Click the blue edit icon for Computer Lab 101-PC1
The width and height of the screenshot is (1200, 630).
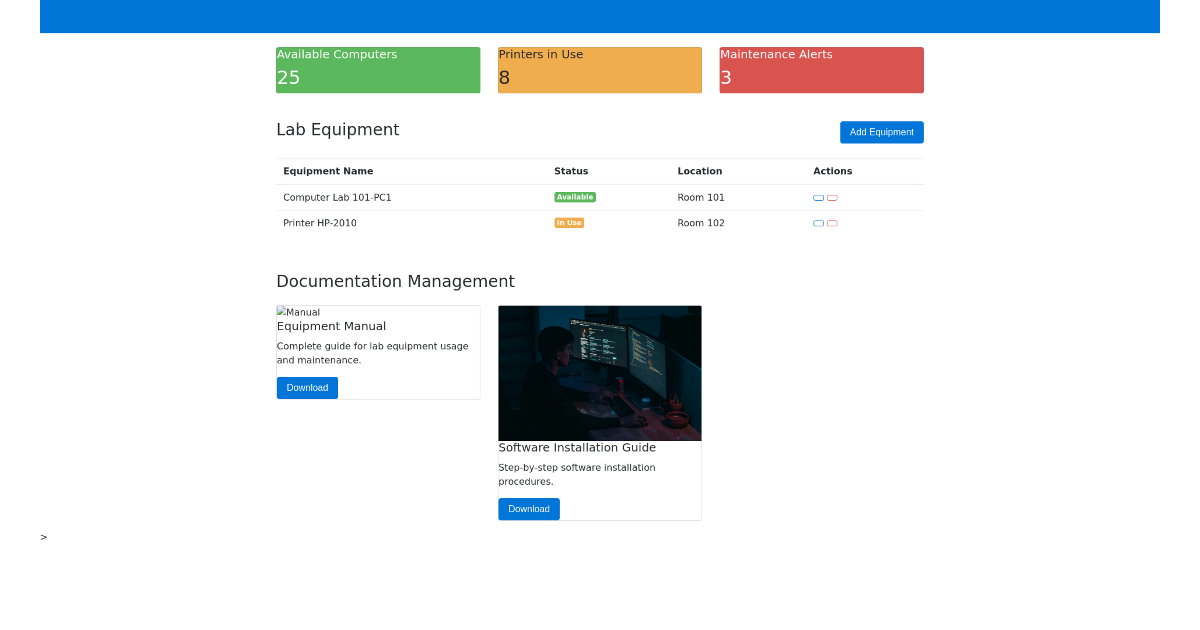click(818, 198)
